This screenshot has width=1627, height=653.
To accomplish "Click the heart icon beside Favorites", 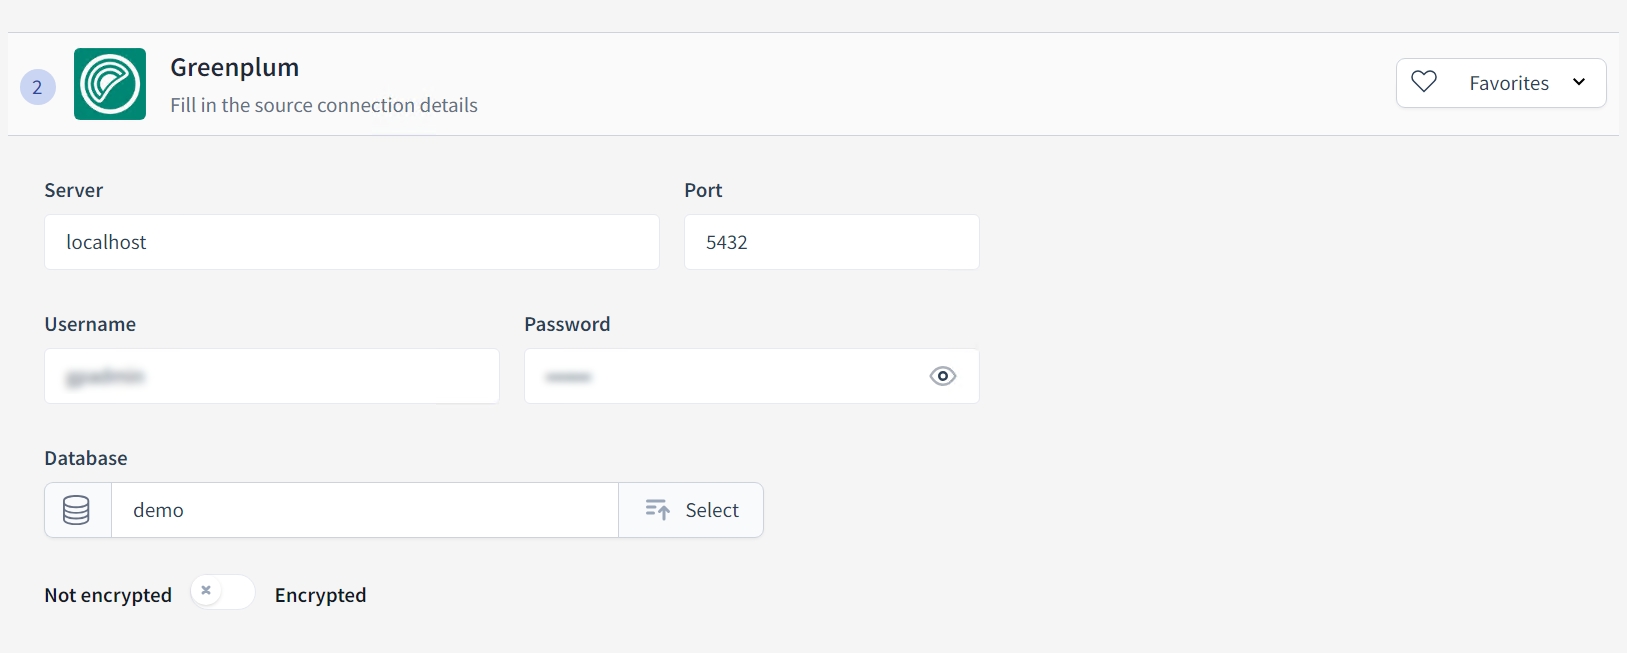I will [1424, 82].
